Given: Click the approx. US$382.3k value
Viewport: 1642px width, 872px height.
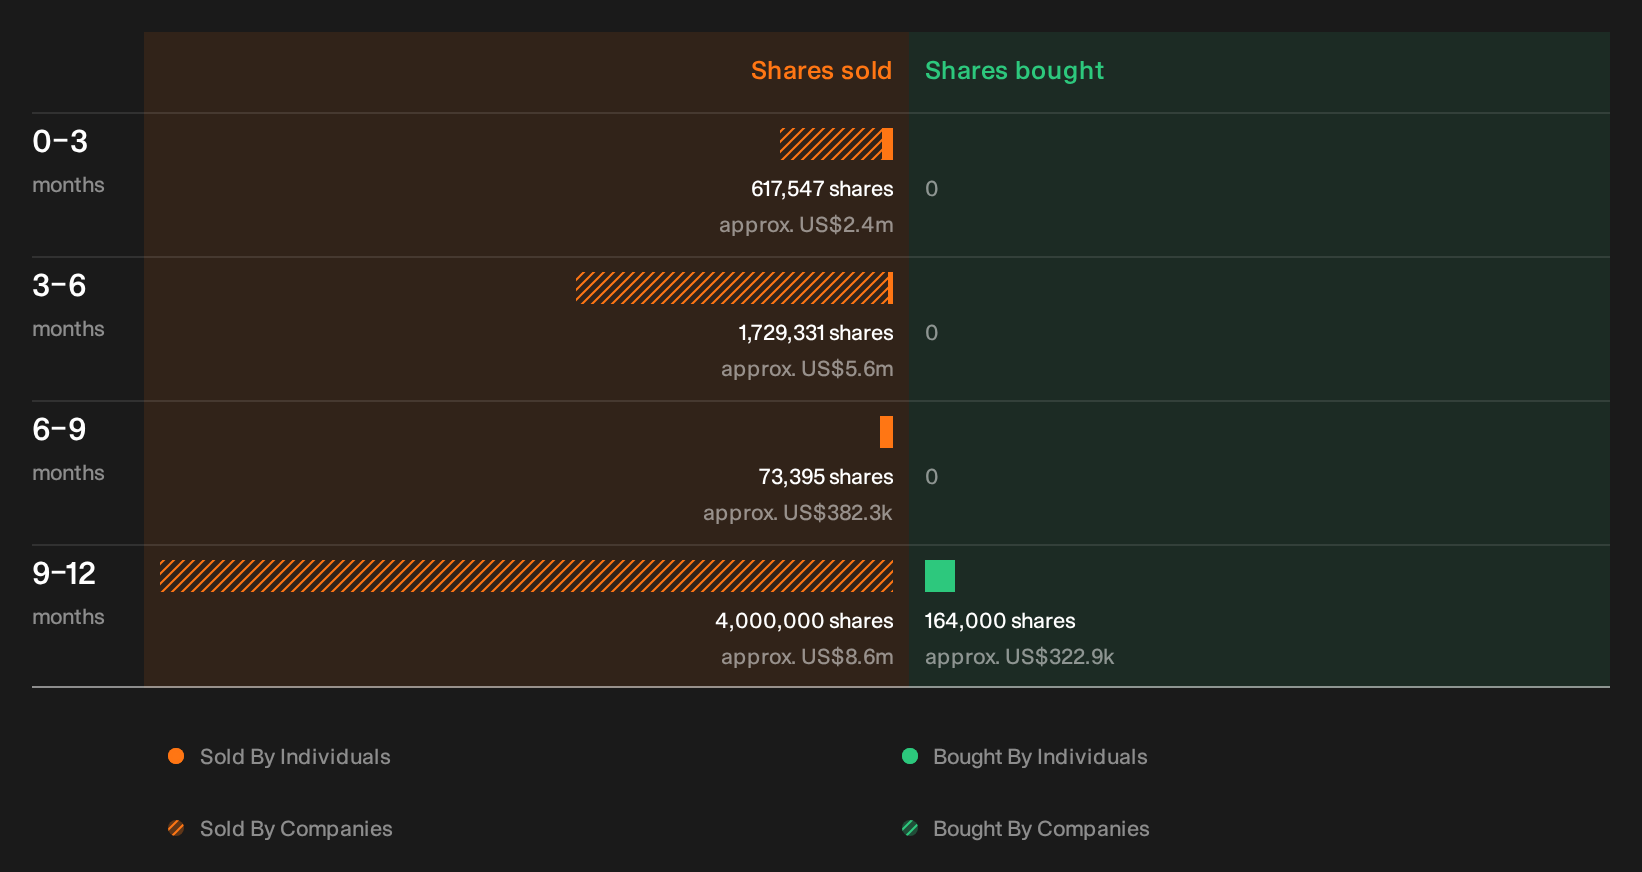Looking at the screenshot, I should click(x=798, y=513).
